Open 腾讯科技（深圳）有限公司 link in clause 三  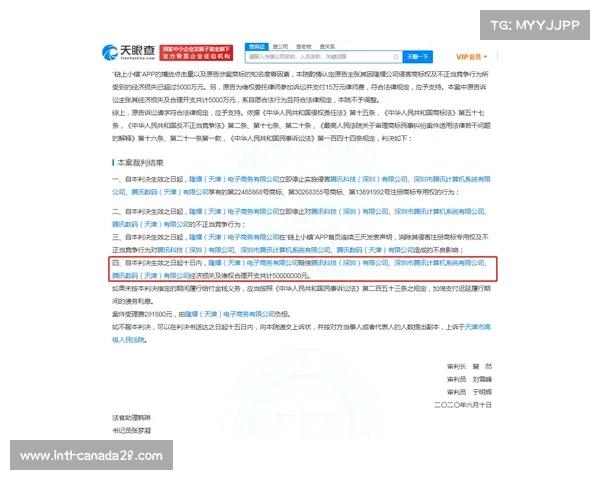196,250
